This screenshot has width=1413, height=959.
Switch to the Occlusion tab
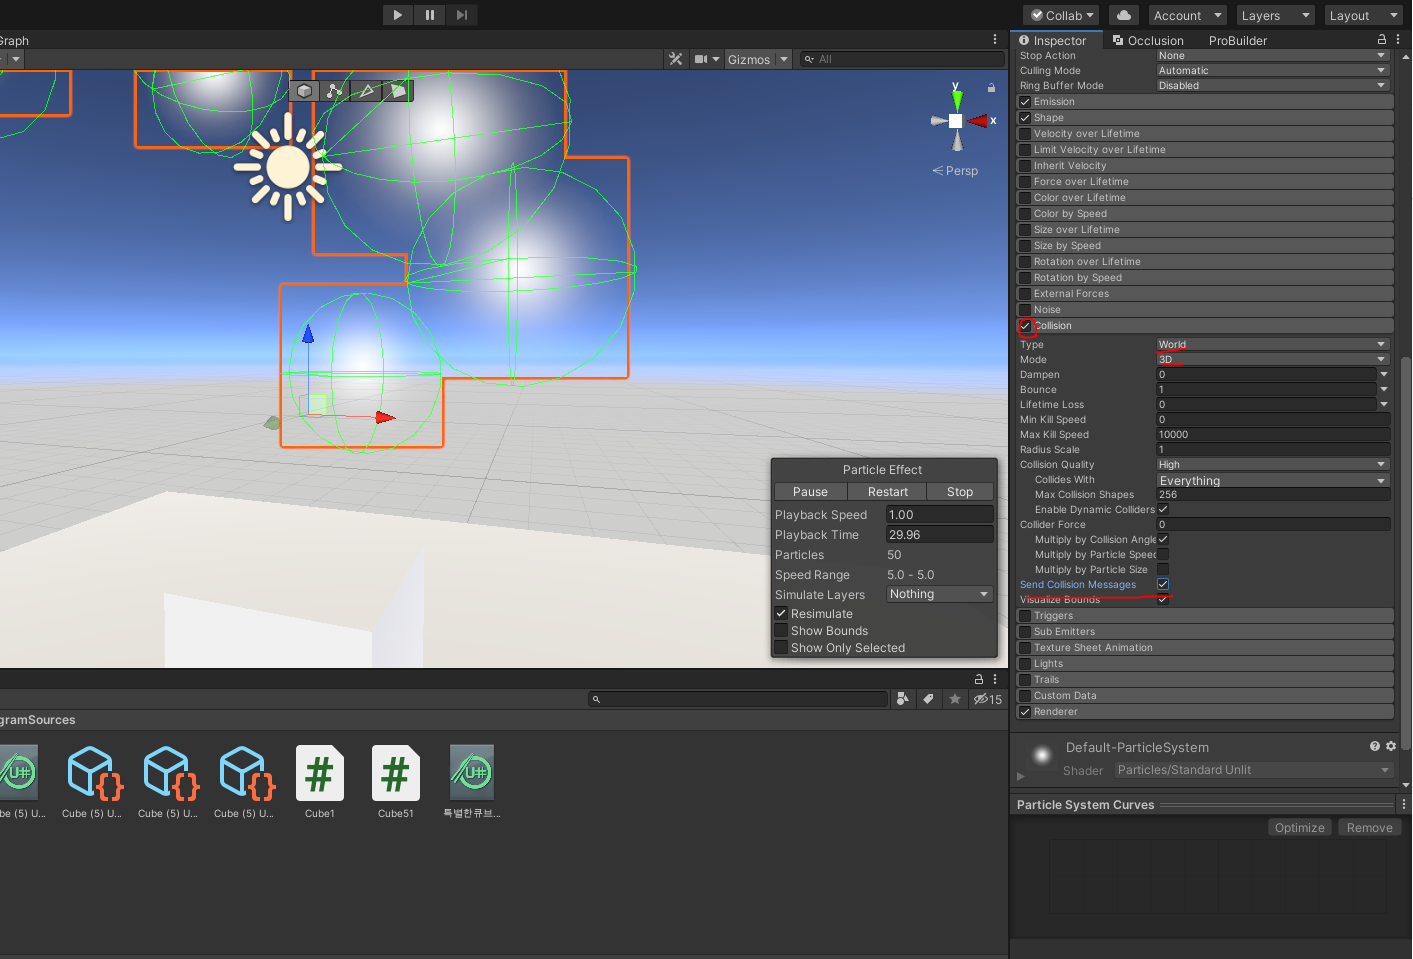coord(1148,40)
